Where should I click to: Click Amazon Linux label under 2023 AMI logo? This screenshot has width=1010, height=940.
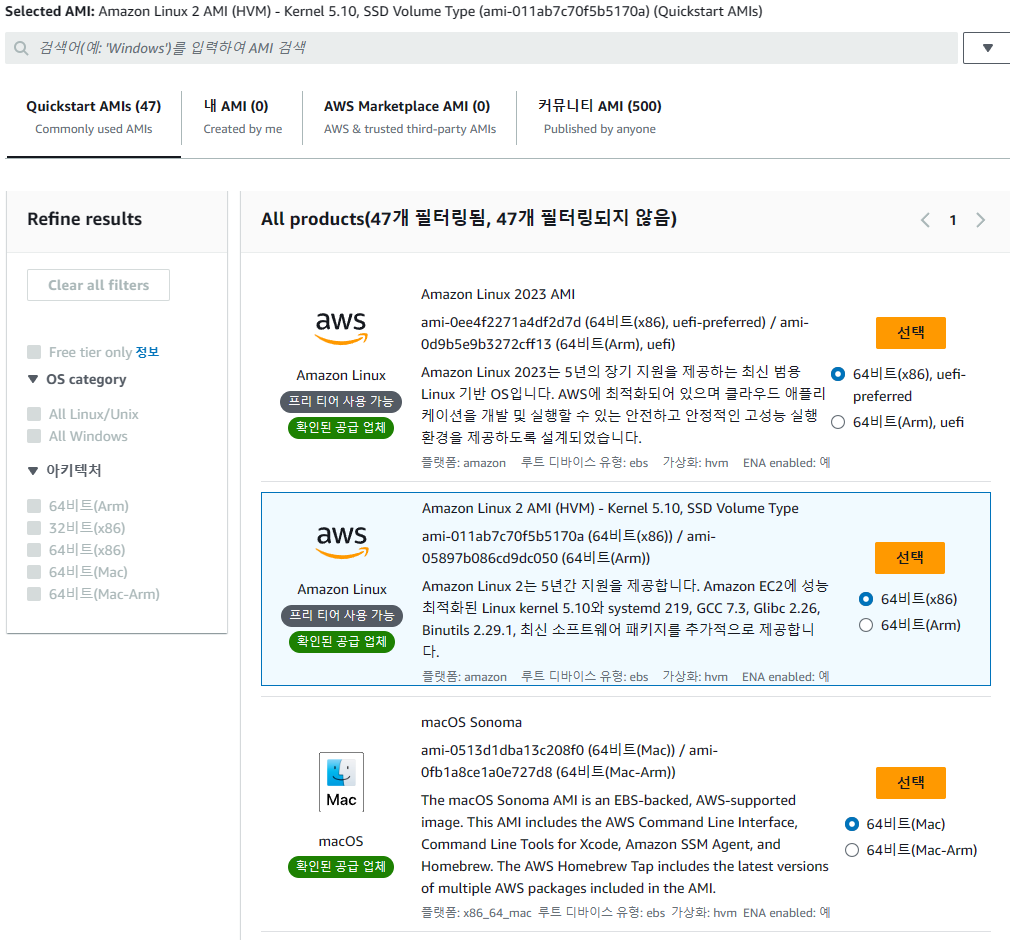click(341, 375)
